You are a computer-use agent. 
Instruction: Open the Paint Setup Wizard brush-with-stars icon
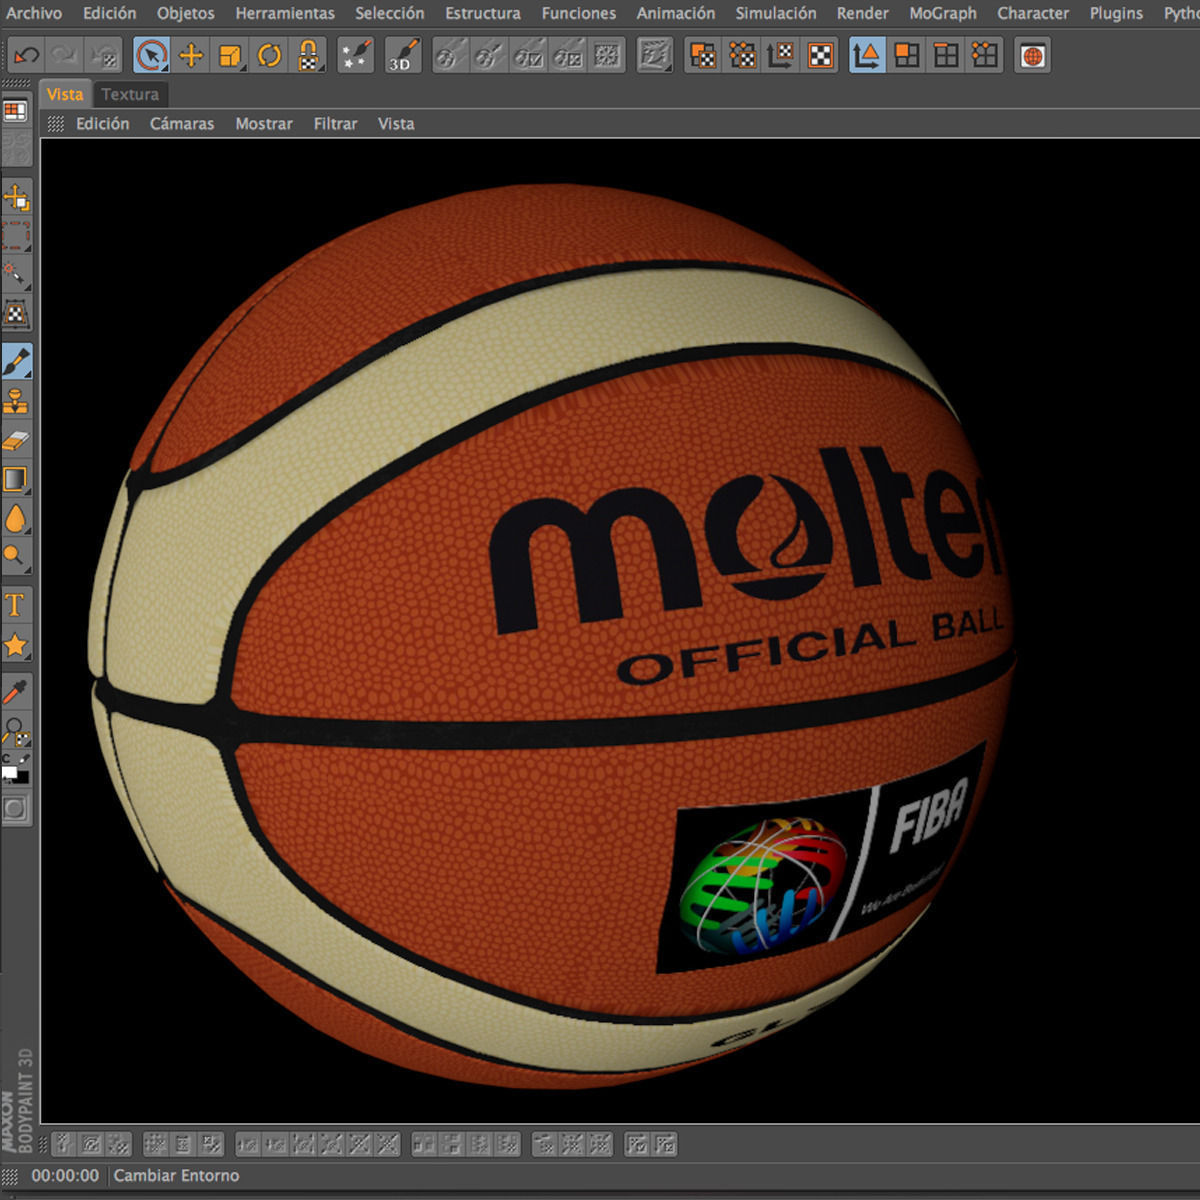click(x=355, y=55)
